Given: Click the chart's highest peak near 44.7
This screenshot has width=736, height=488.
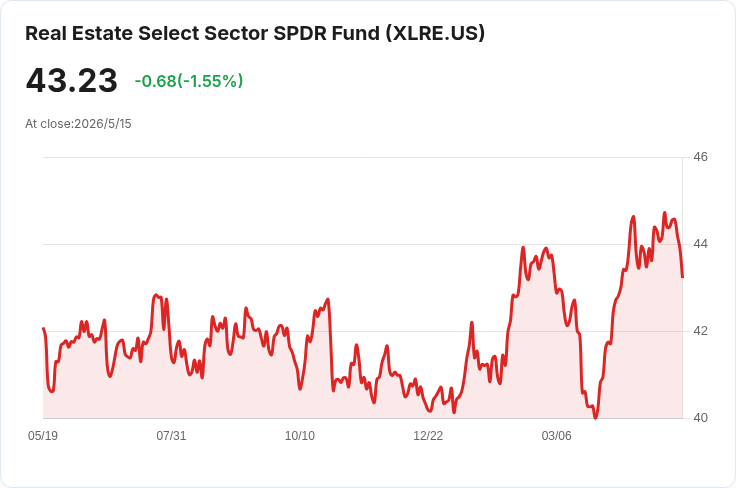Looking at the screenshot, I should click(664, 213).
